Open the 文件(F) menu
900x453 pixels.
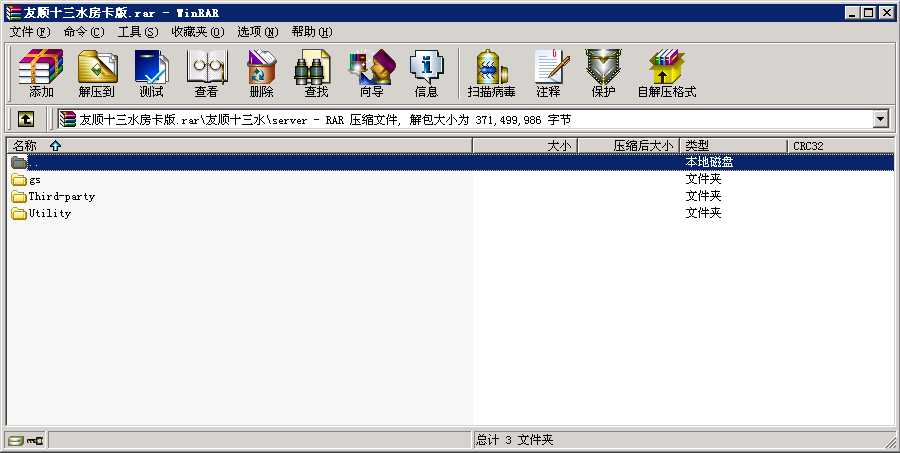click(x=30, y=32)
